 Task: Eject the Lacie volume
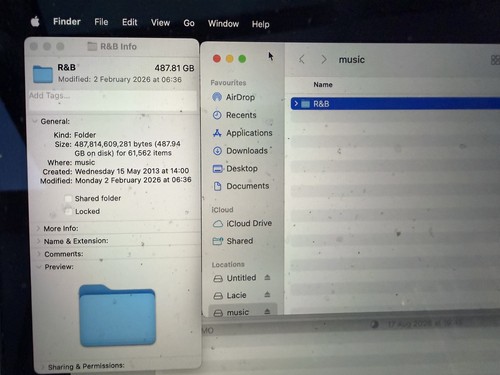[267, 294]
